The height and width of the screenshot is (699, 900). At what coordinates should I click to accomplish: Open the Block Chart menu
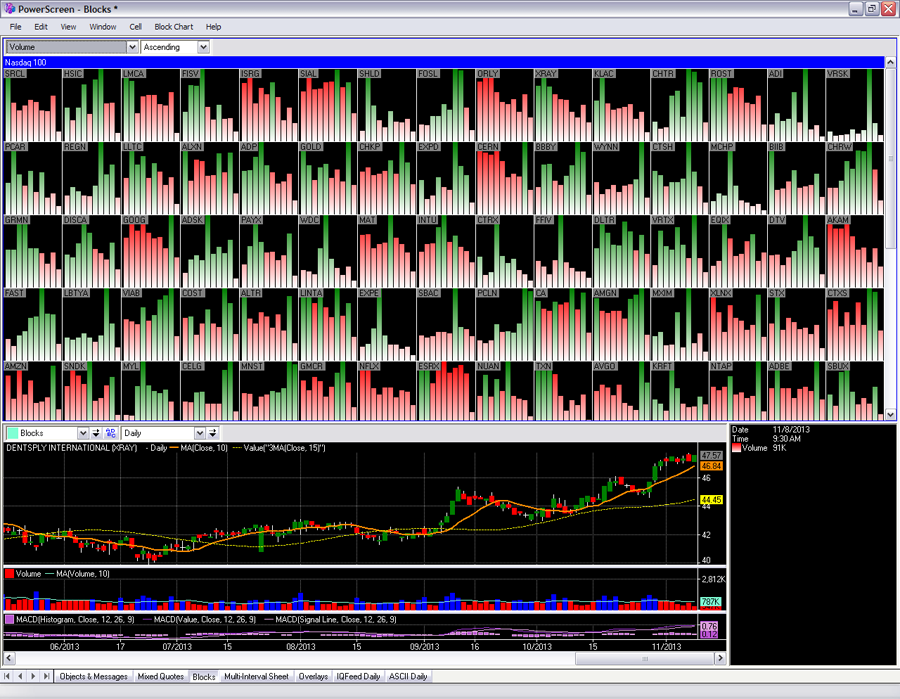click(x=174, y=26)
